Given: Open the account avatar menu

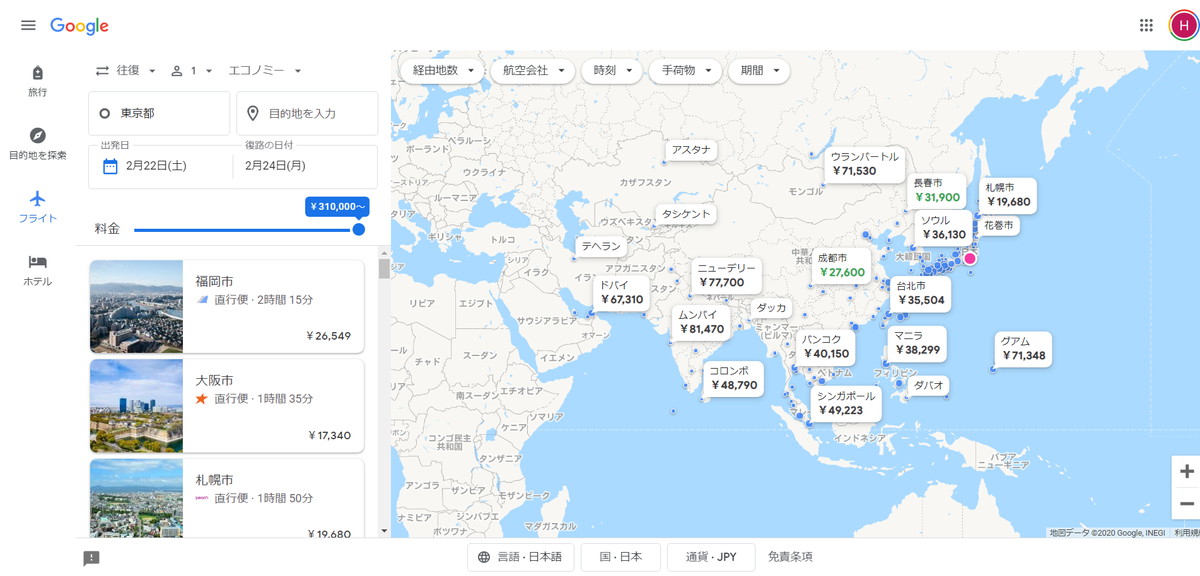Looking at the screenshot, I should pos(1183,26).
